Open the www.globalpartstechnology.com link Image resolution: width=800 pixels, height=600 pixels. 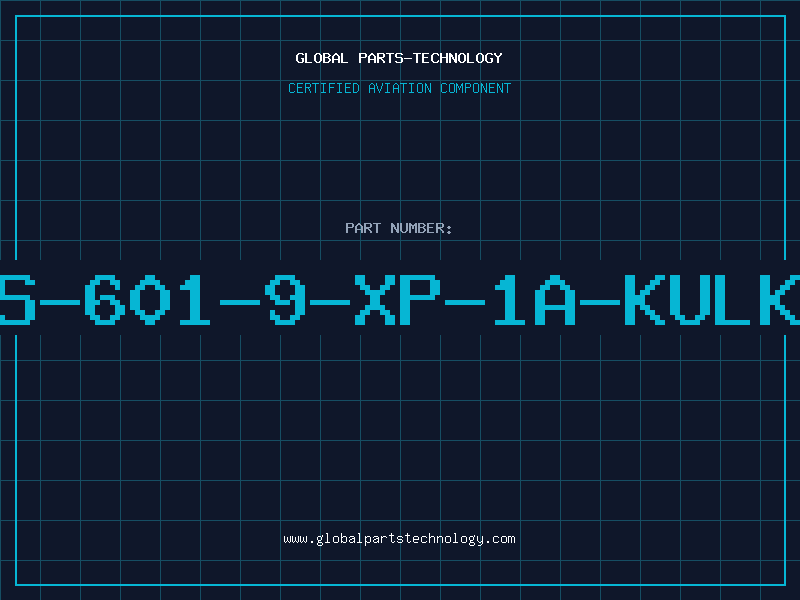click(x=399, y=539)
